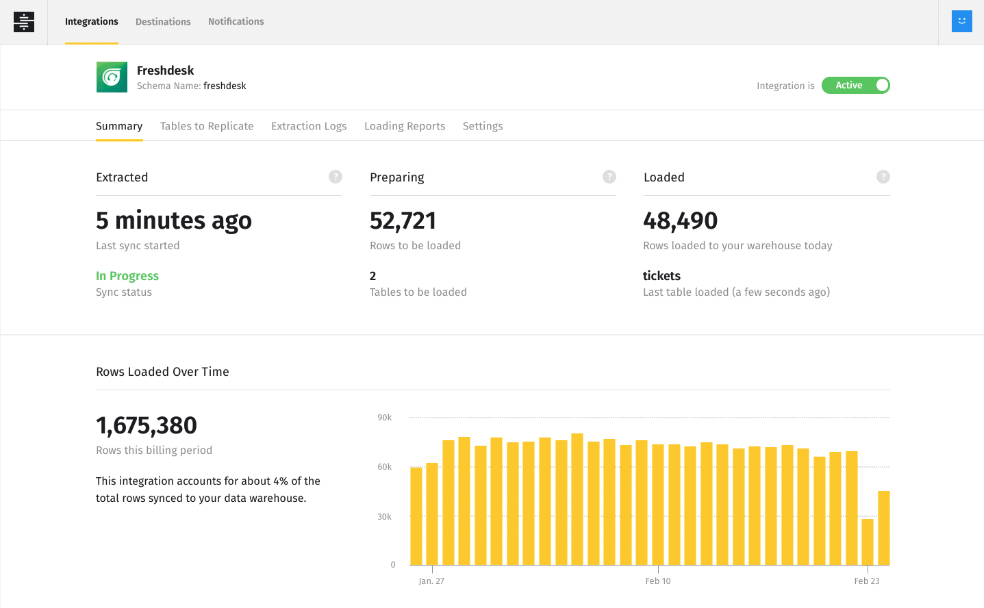The image size is (984, 608).
Task: Open the blue support chat smiley icon
Action: tap(961, 20)
